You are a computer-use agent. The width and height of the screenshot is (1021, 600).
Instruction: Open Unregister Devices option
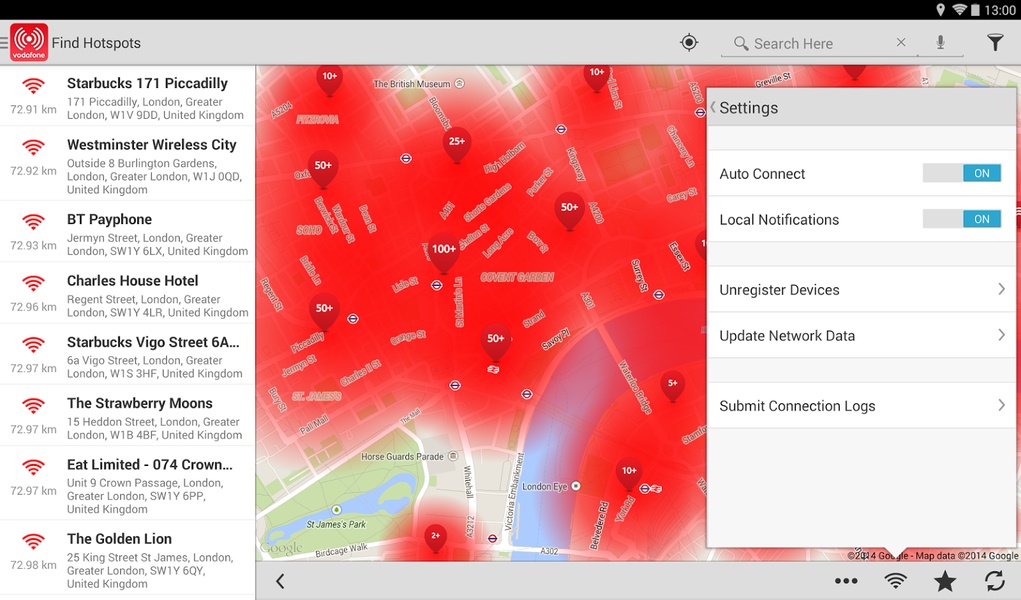point(861,289)
